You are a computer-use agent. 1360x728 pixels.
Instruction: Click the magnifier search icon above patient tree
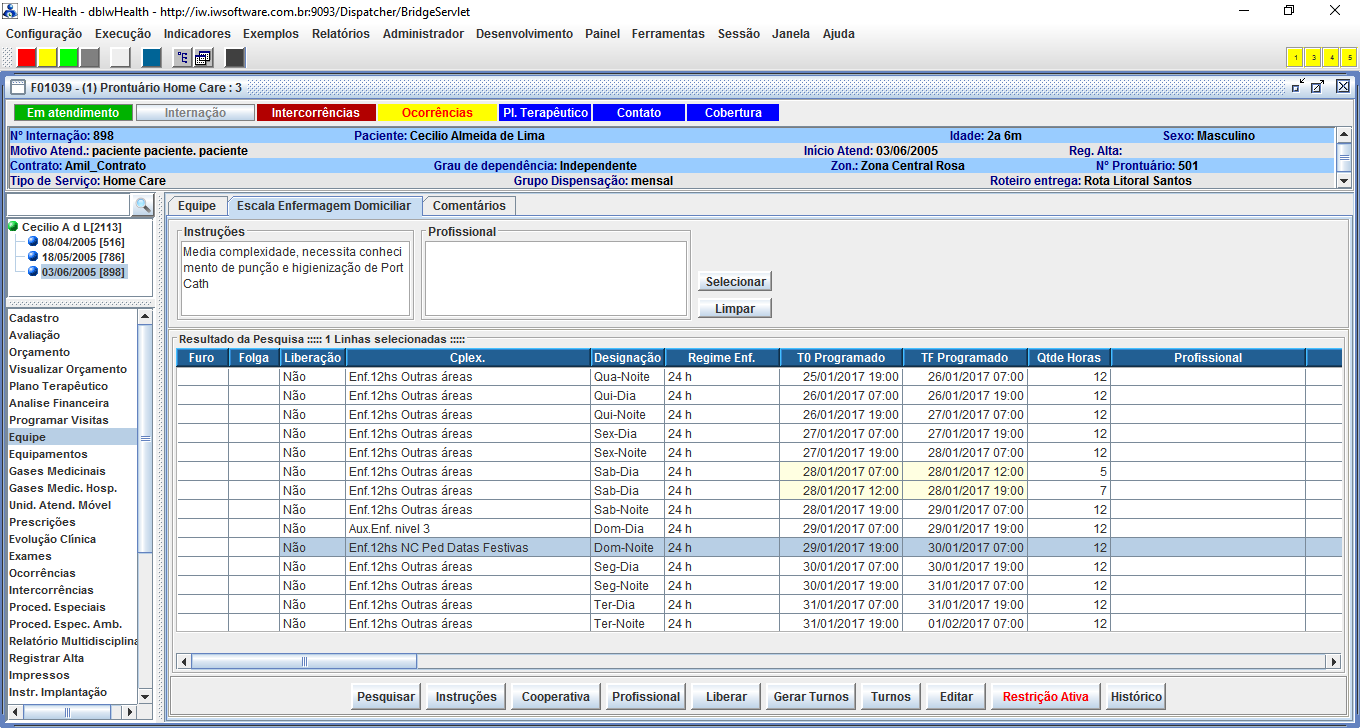(x=143, y=205)
